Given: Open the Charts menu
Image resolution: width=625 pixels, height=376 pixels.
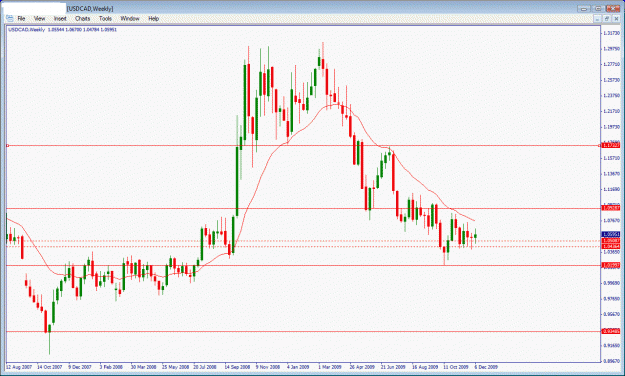Looking at the screenshot, I should click(x=83, y=19).
